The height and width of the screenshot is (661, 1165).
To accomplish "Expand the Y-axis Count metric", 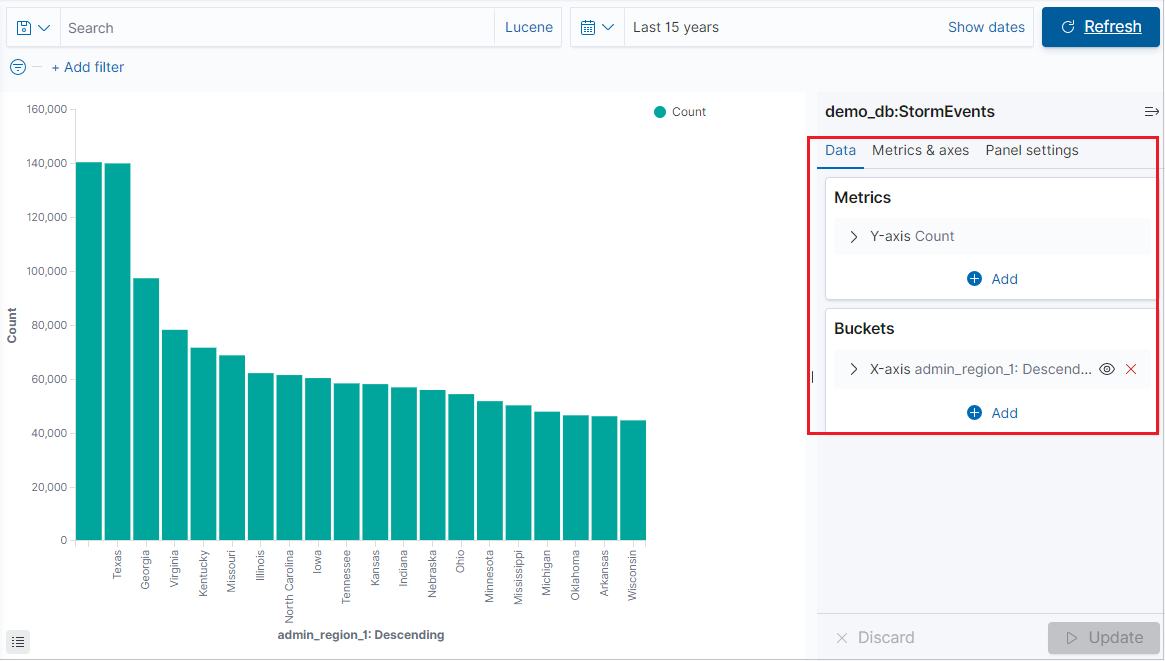I will point(853,236).
